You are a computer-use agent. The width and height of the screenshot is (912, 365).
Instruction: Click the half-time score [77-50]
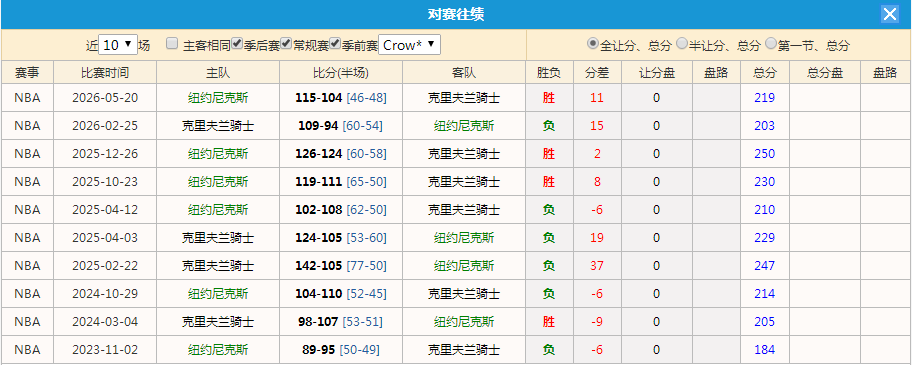366,266
